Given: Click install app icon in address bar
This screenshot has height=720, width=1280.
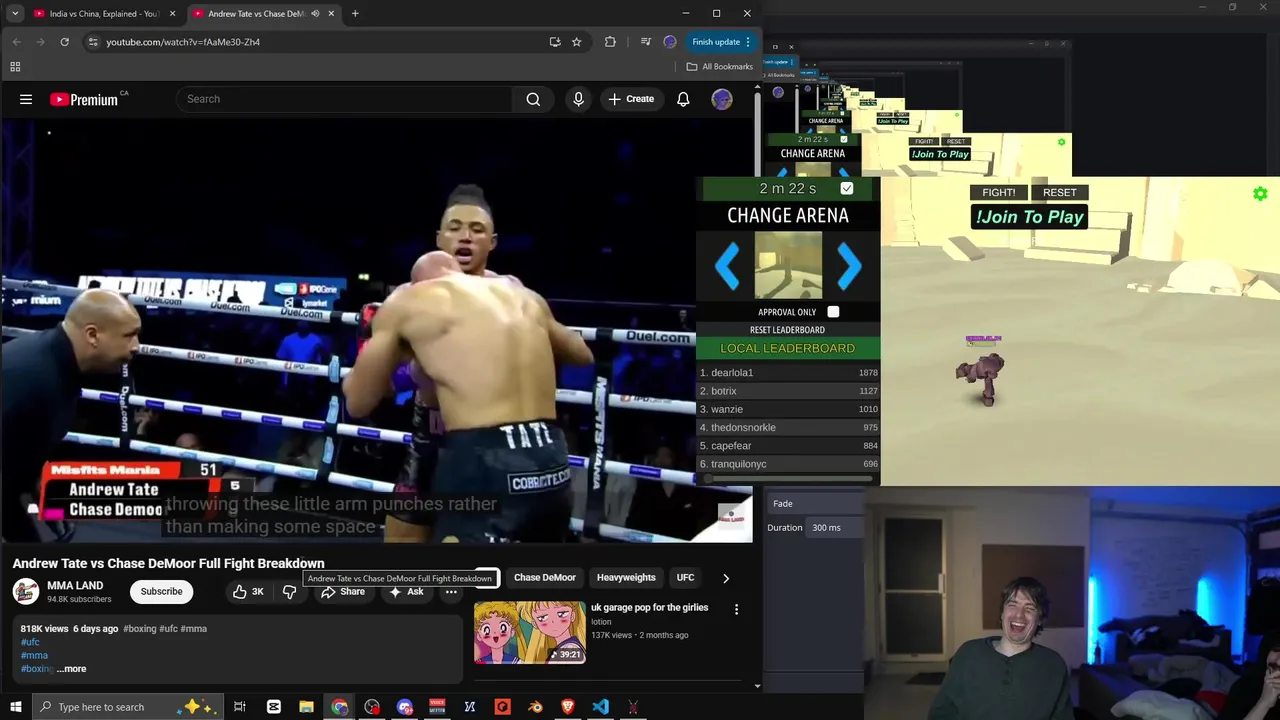Looking at the screenshot, I should [555, 42].
